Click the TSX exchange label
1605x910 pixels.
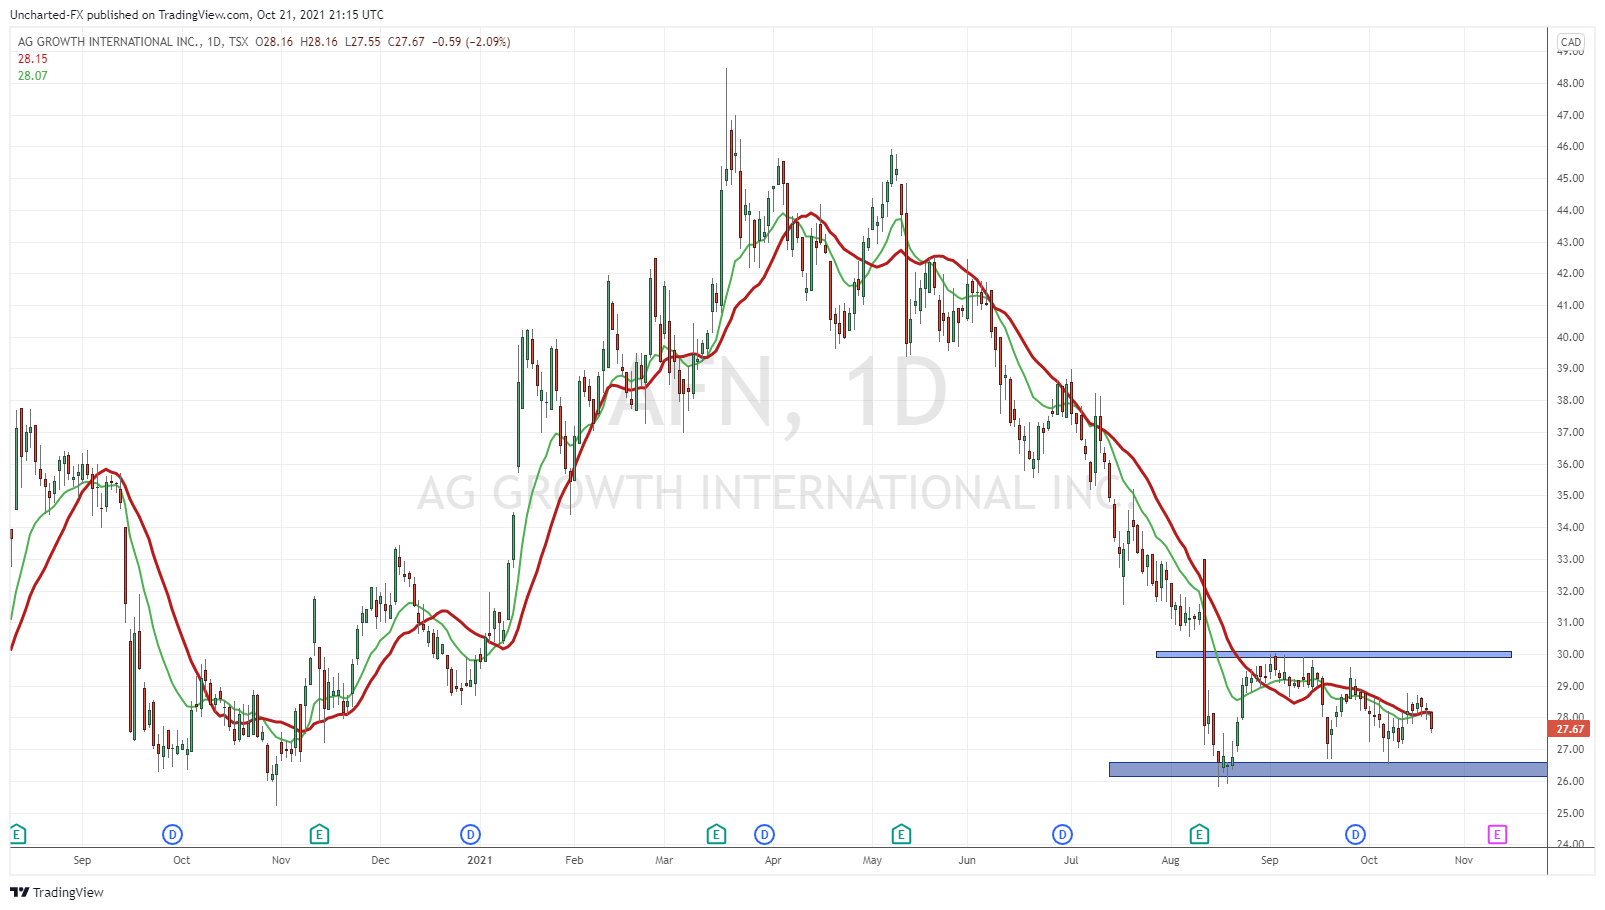238,42
